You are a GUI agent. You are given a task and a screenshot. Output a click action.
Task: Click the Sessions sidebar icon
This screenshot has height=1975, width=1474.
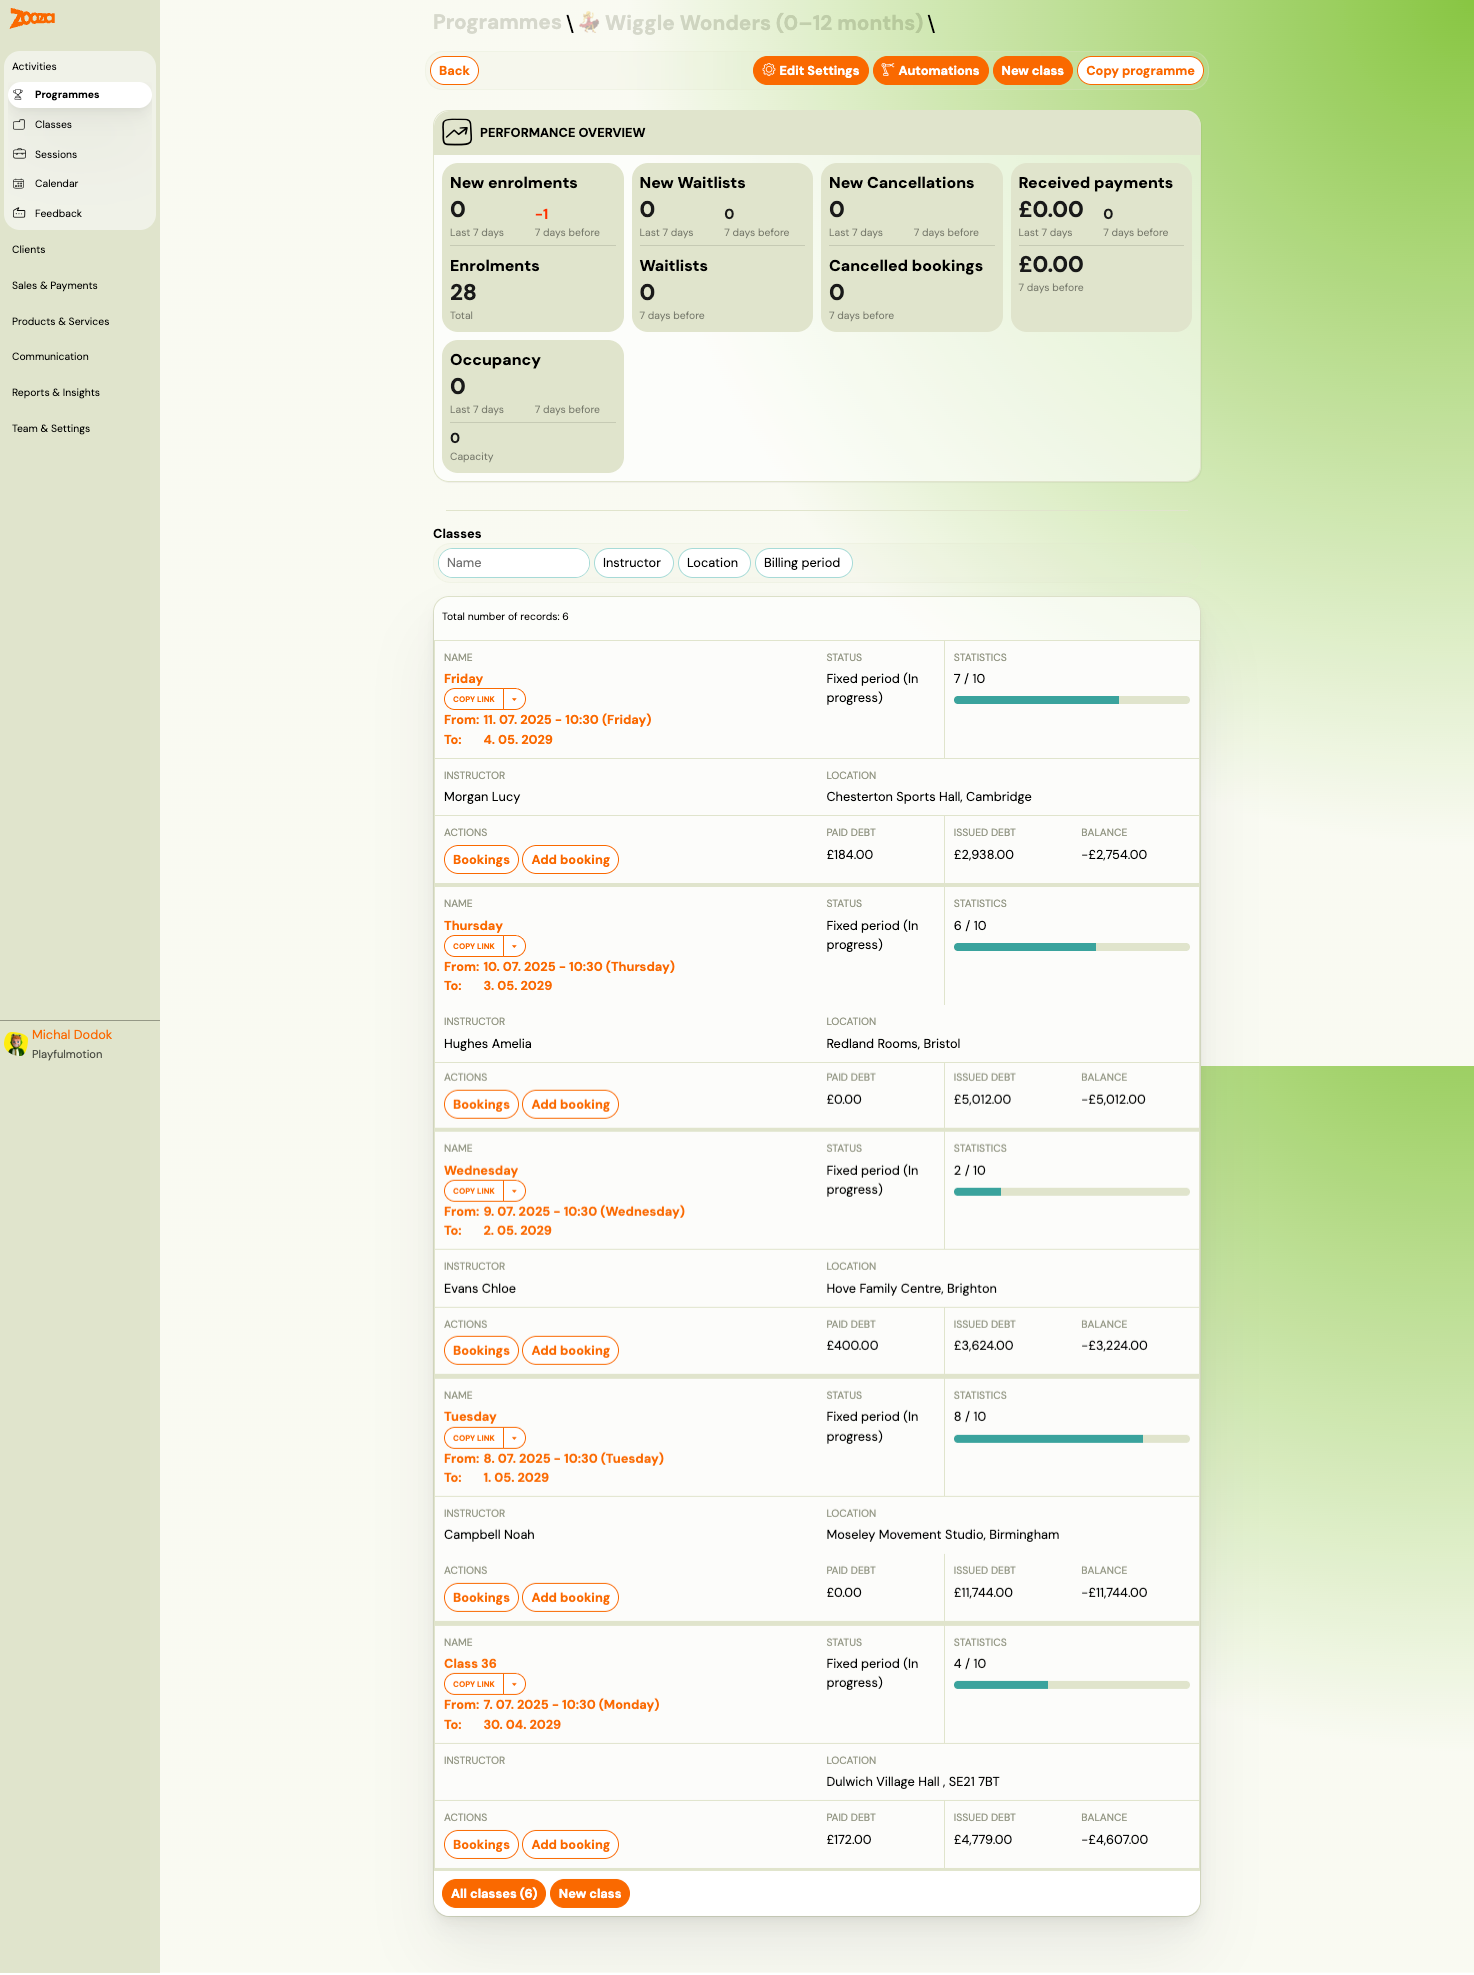(18, 155)
